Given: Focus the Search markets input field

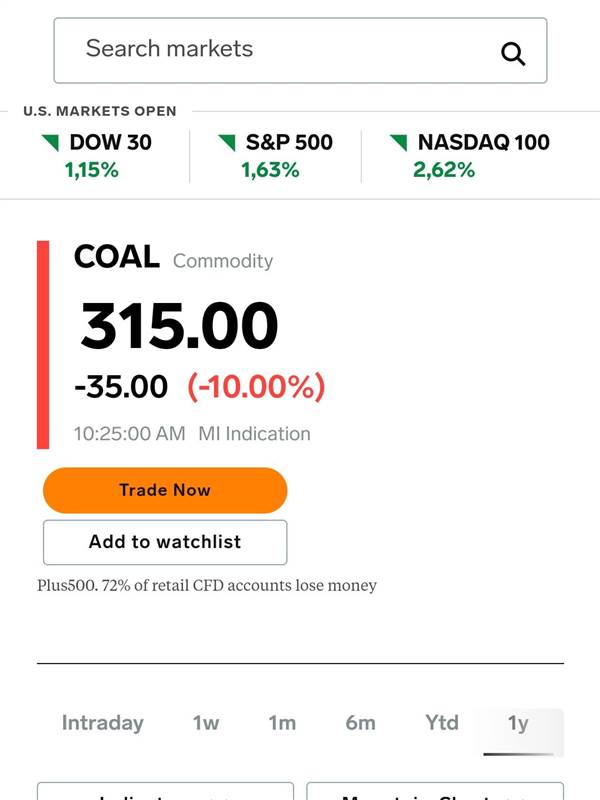Looking at the screenshot, I should tap(300, 50).
